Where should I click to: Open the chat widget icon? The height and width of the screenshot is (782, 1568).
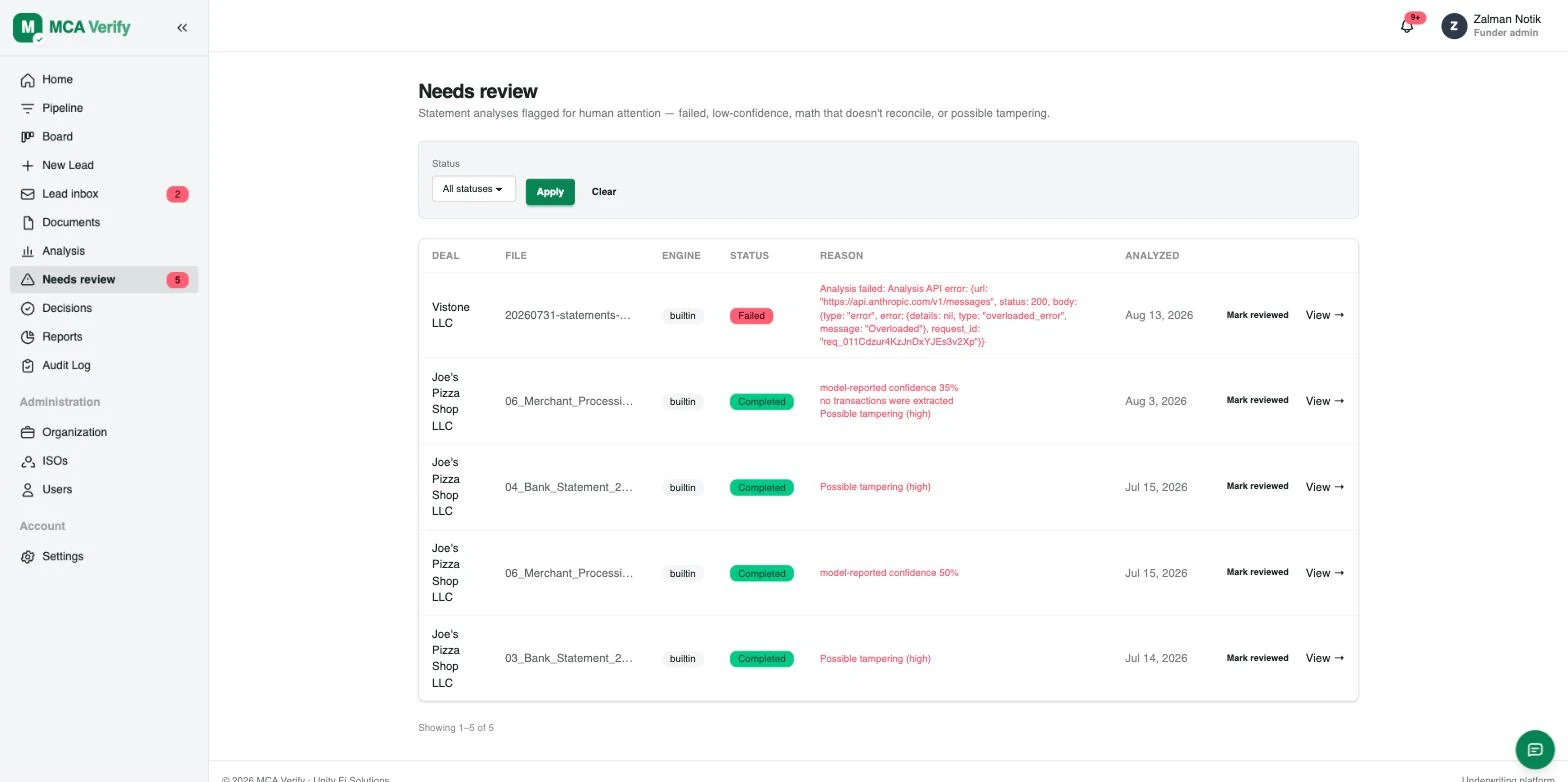click(1535, 749)
